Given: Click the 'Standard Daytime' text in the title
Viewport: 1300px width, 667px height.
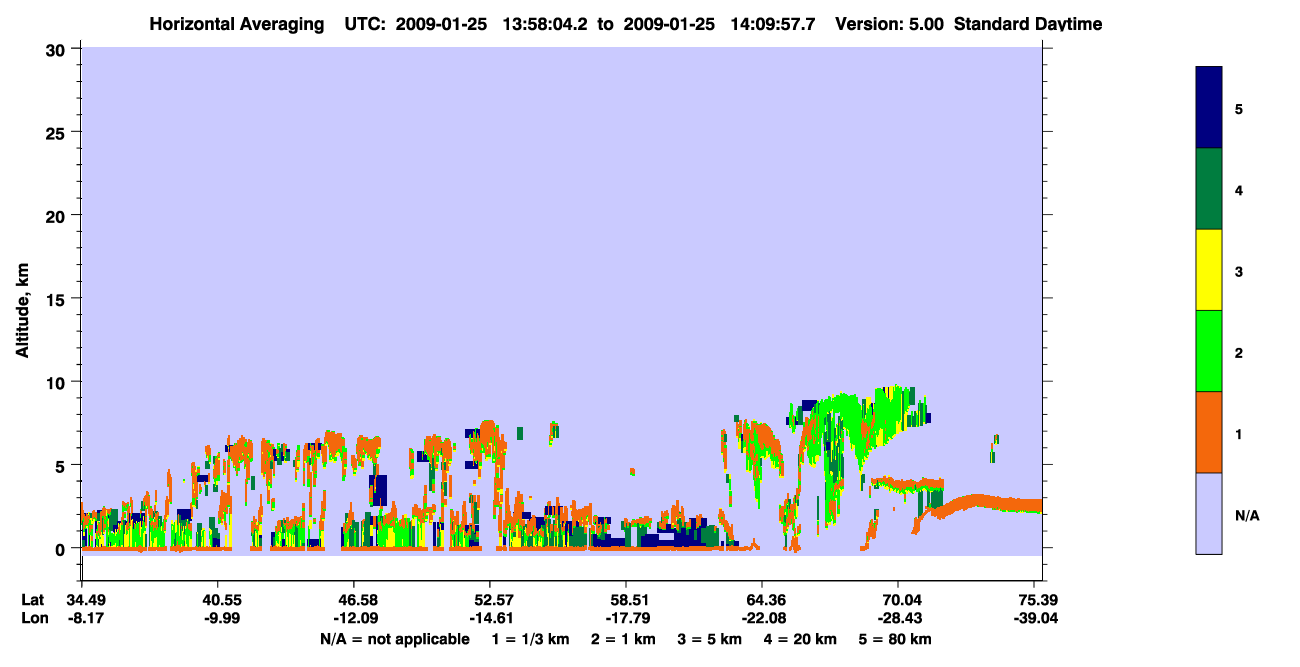Looking at the screenshot, I should point(1028,24).
